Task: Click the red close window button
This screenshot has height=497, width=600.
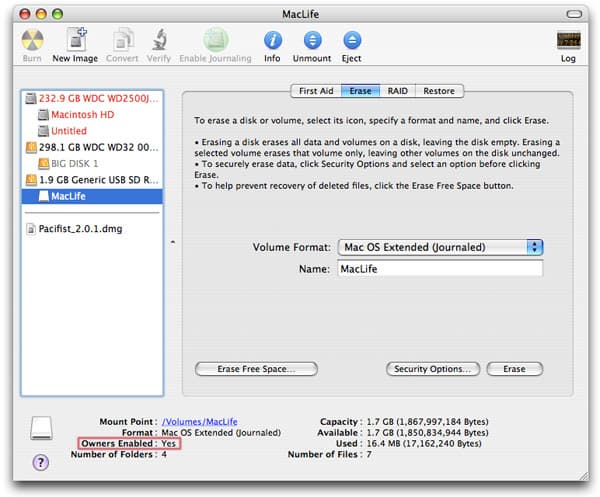Action: (25, 14)
